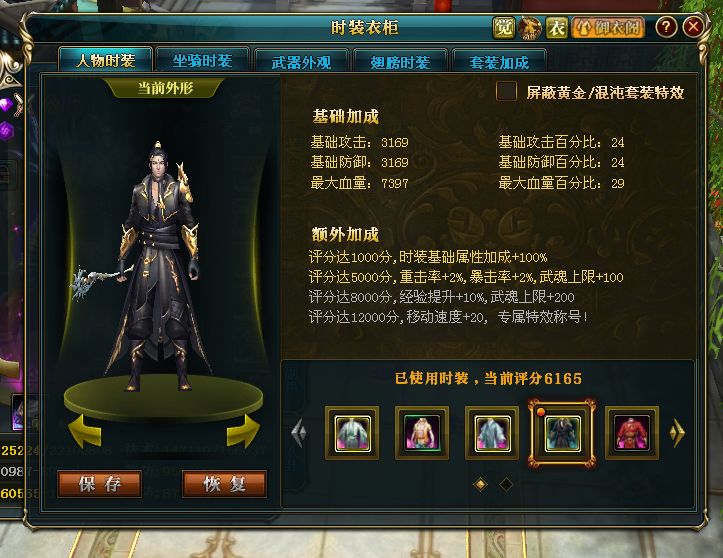723x558 pixels.
Task: Click the 恢复 restore button
Action: pyautogui.click(x=225, y=484)
